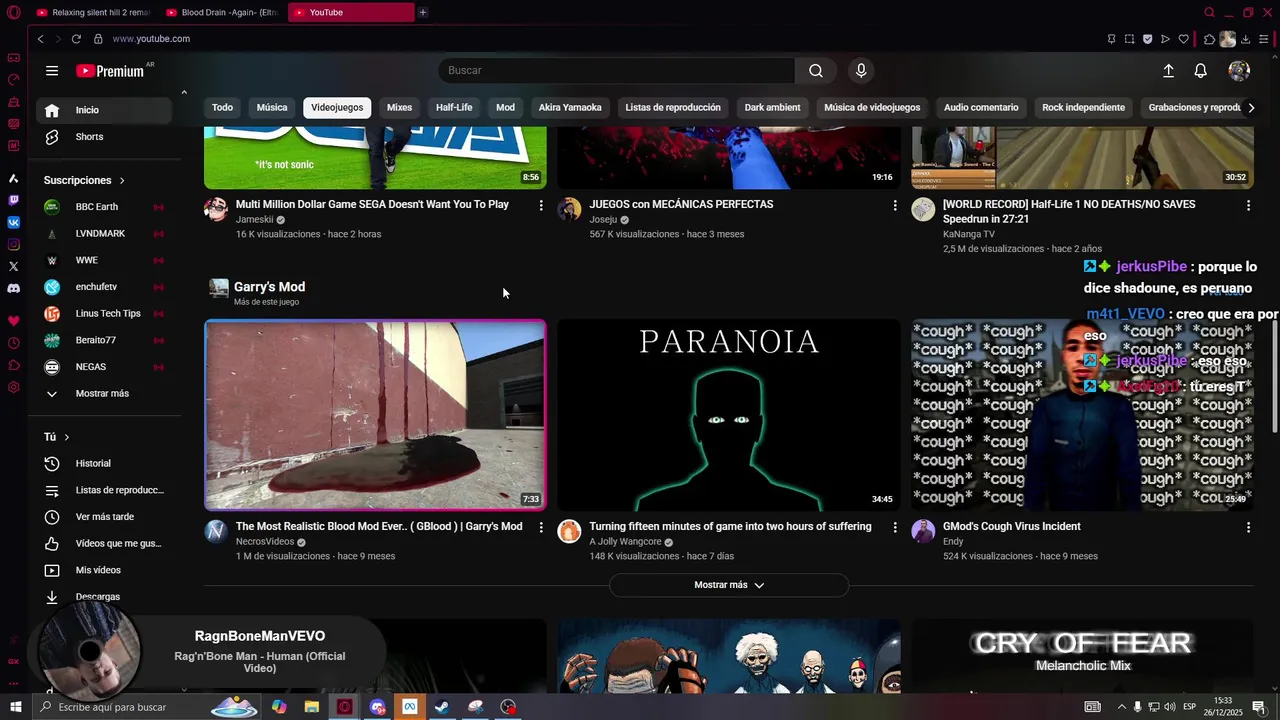The height and width of the screenshot is (720, 1280).
Task: Open Twitch in the Opera sidebar
Action: [13, 200]
